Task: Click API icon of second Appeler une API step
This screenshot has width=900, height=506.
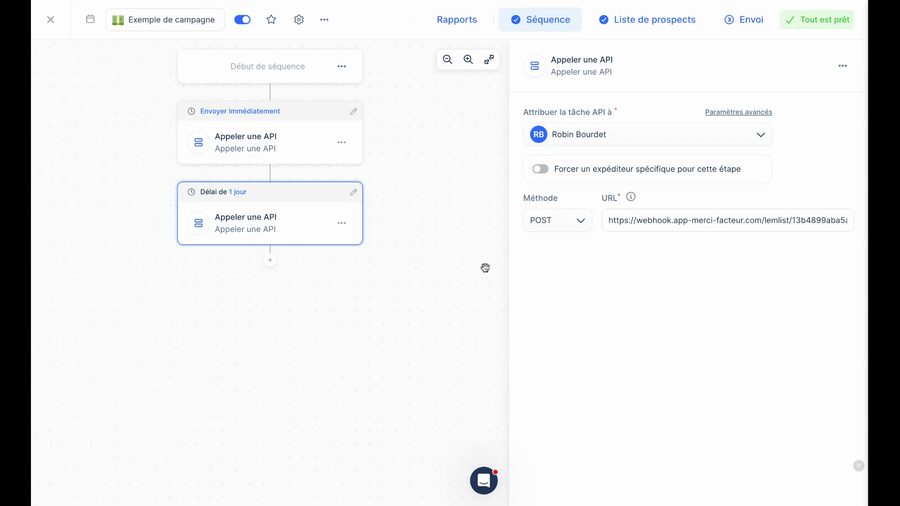Action: [199, 223]
